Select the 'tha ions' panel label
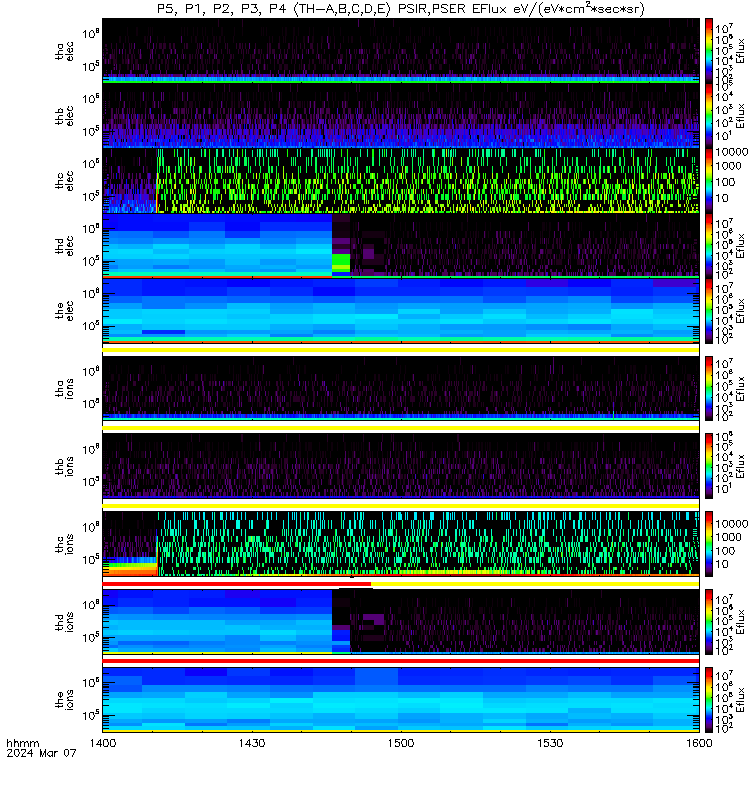 pos(64,388)
